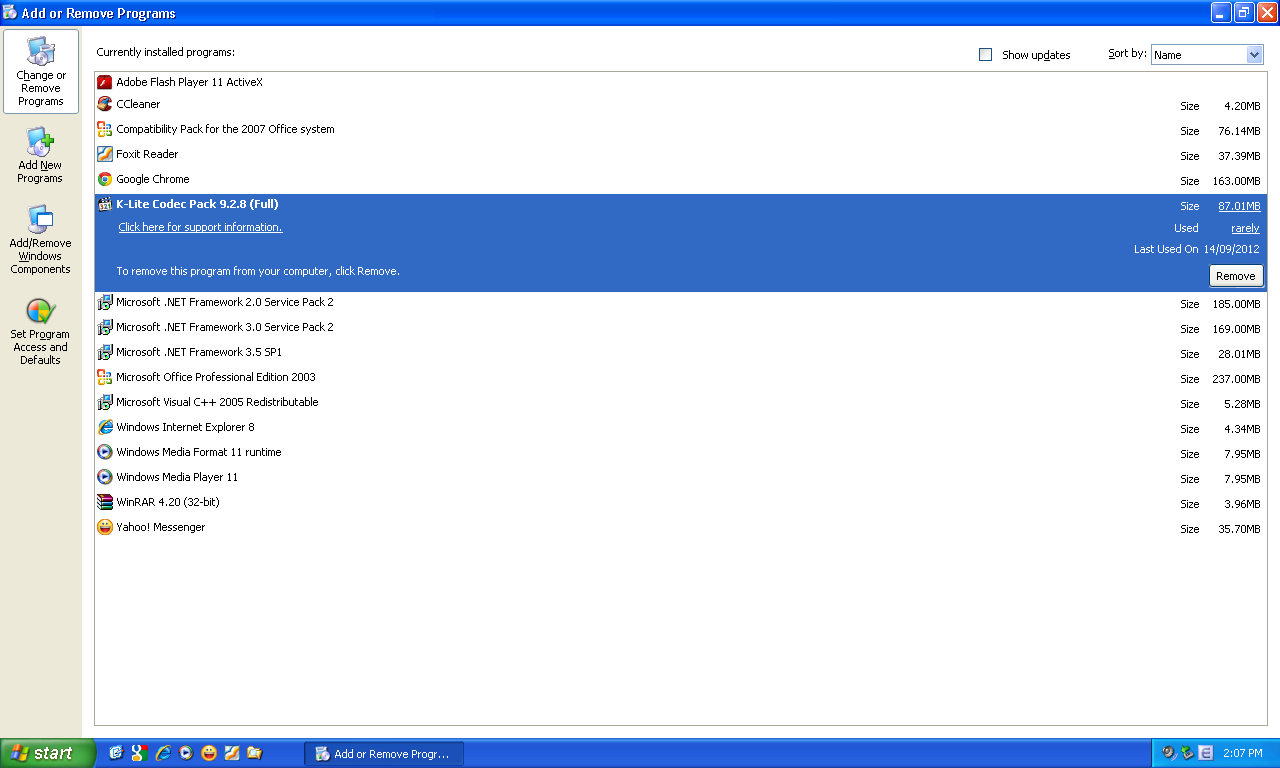Select the CCleaner program icon
The height and width of the screenshot is (768, 1280).
(x=105, y=104)
